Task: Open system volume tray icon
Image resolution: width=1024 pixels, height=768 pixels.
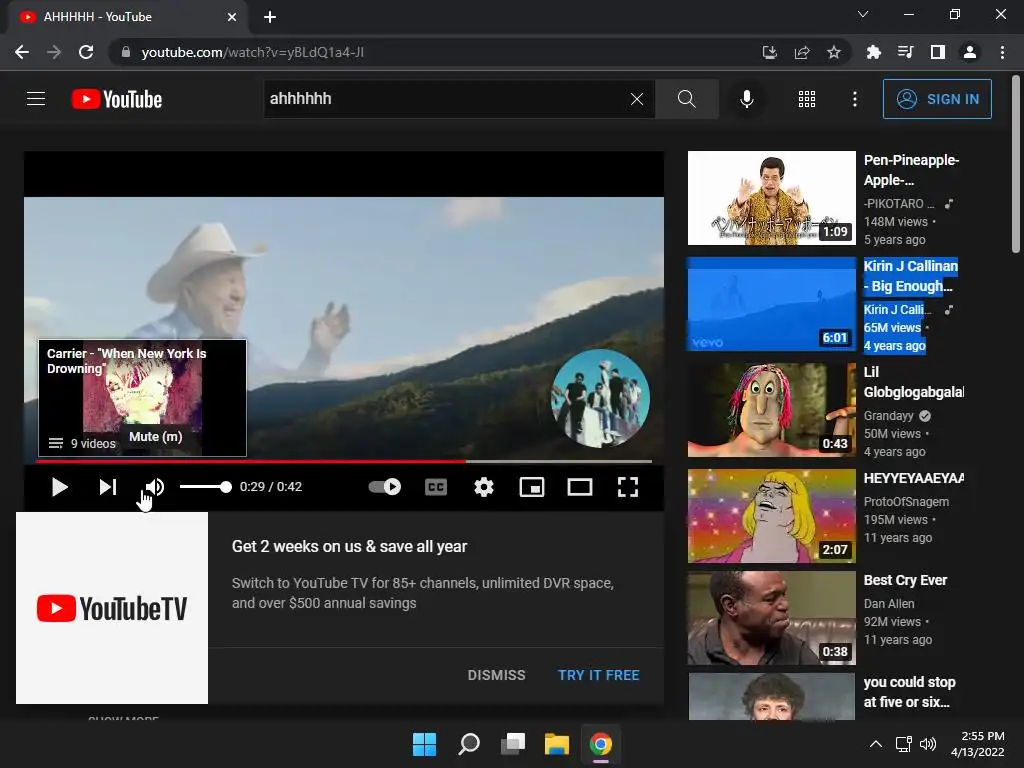Action: click(x=928, y=744)
